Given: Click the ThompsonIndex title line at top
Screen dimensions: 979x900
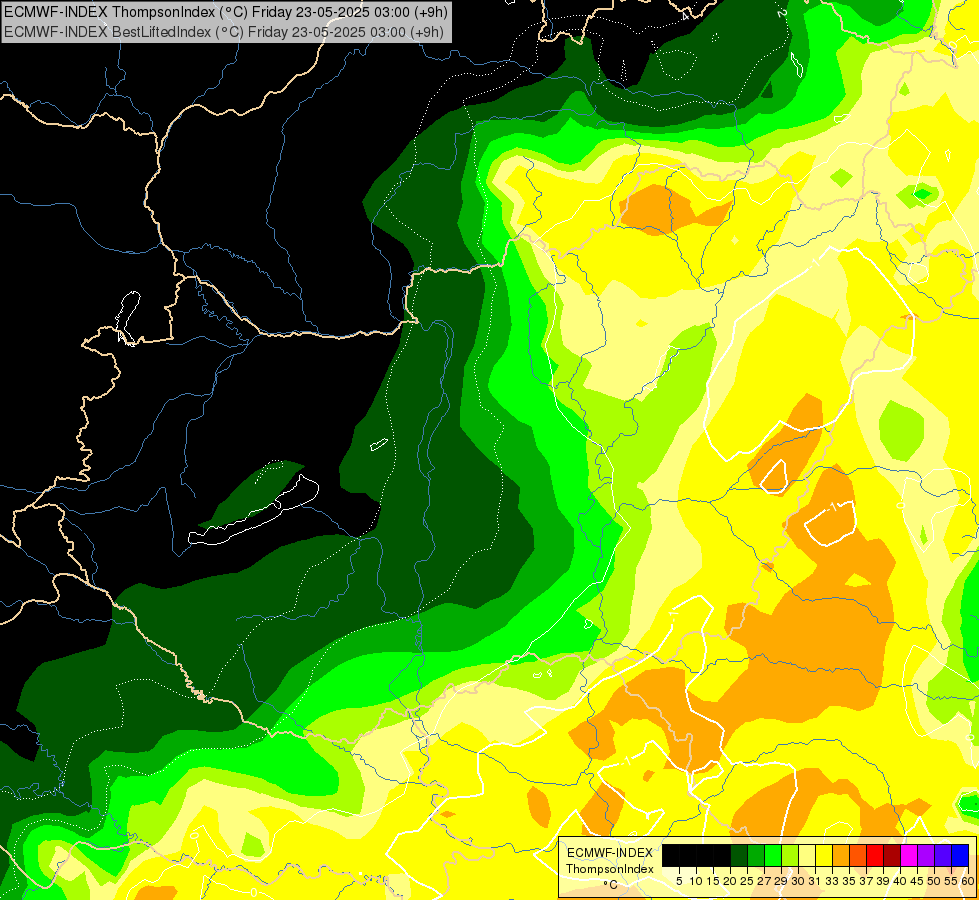Looking at the screenshot, I should [225, 12].
